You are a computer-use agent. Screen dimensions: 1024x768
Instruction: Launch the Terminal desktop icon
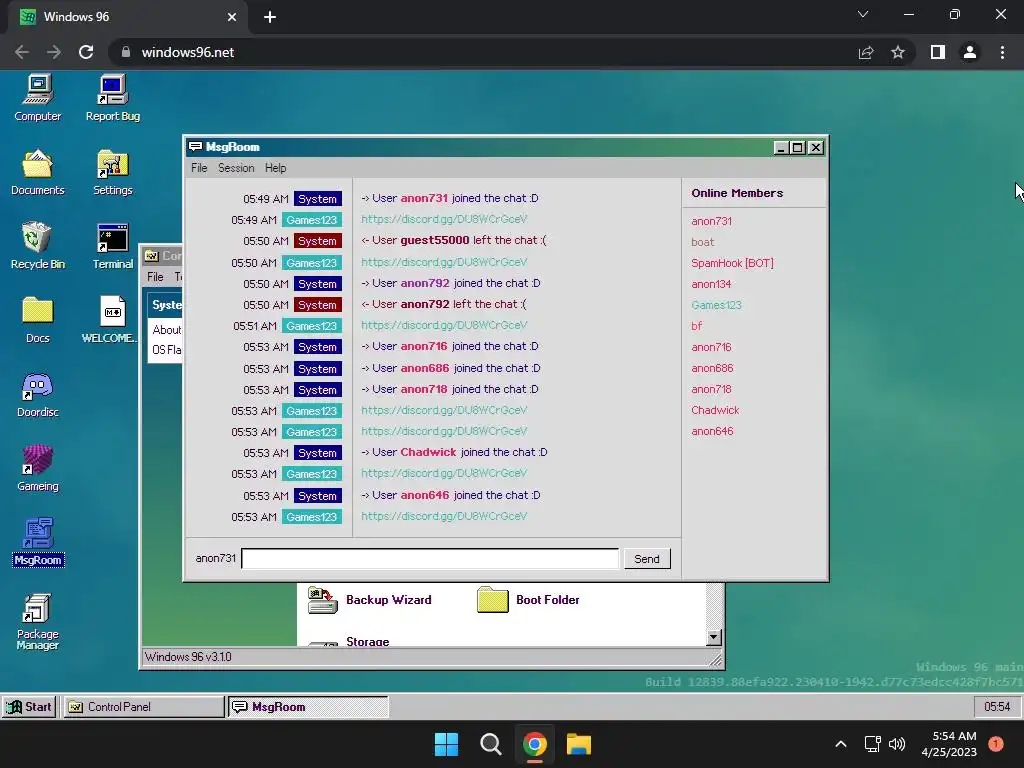coord(112,246)
